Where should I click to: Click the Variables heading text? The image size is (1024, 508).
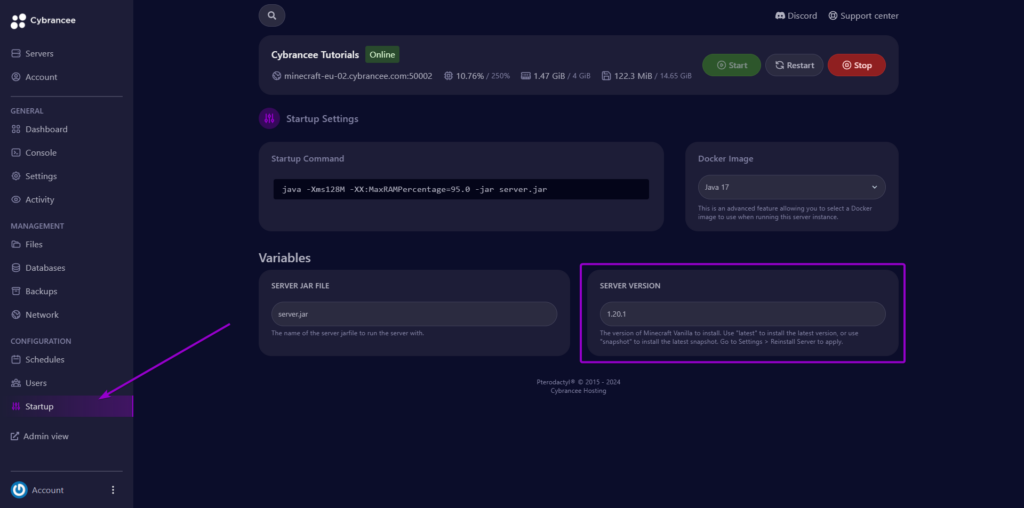(x=285, y=258)
